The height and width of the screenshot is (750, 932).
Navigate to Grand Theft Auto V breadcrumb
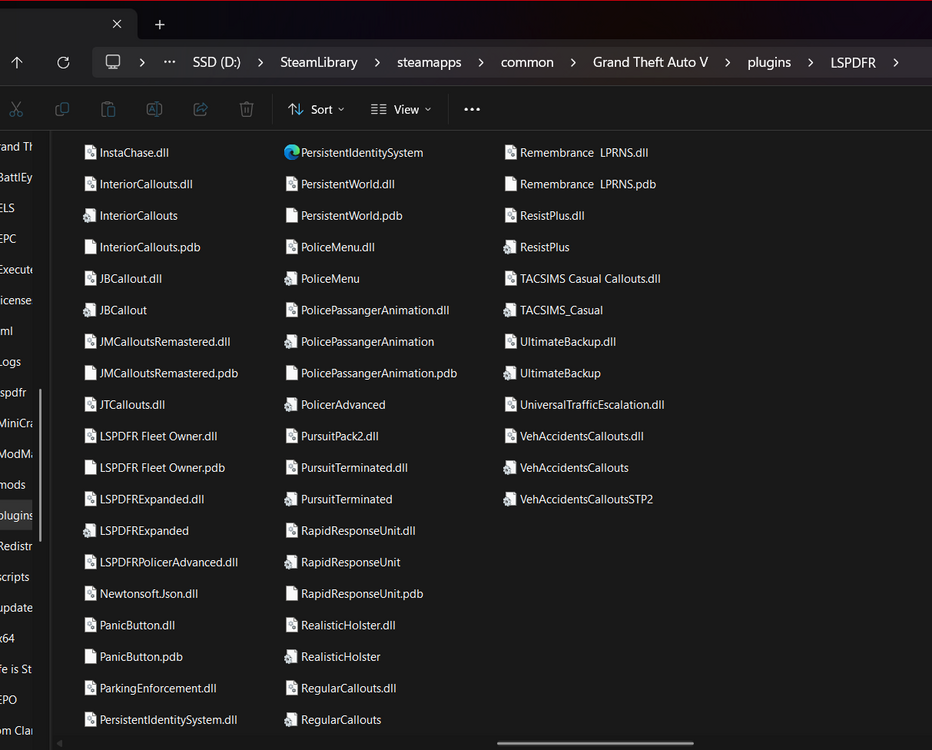pyautogui.click(x=650, y=62)
